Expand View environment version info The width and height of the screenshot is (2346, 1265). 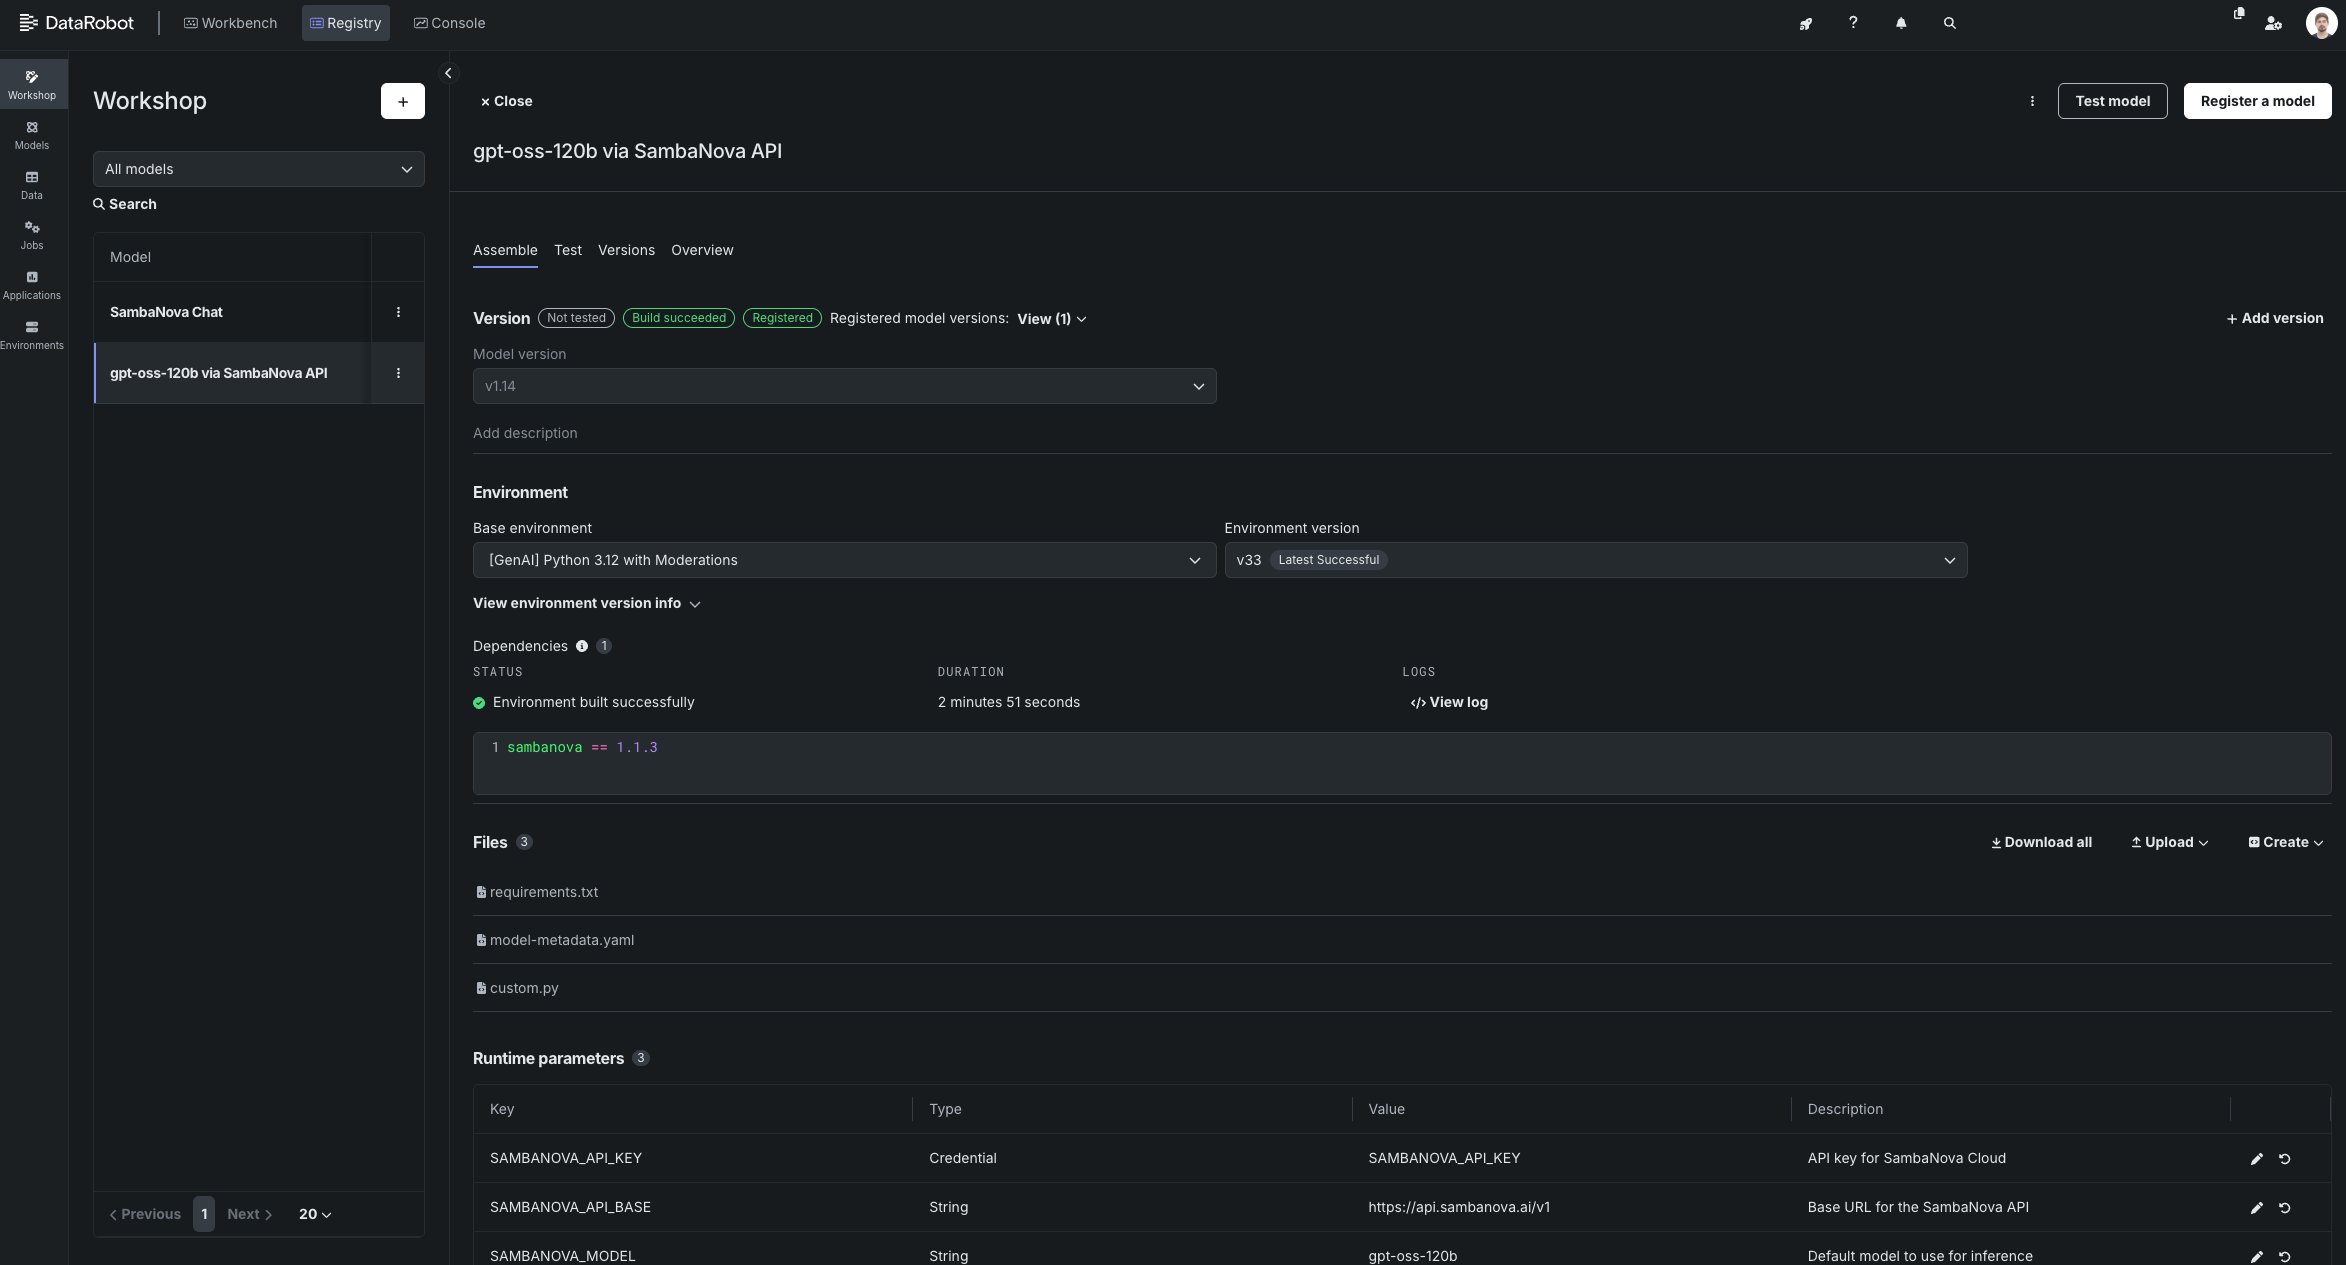pos(586,603)
